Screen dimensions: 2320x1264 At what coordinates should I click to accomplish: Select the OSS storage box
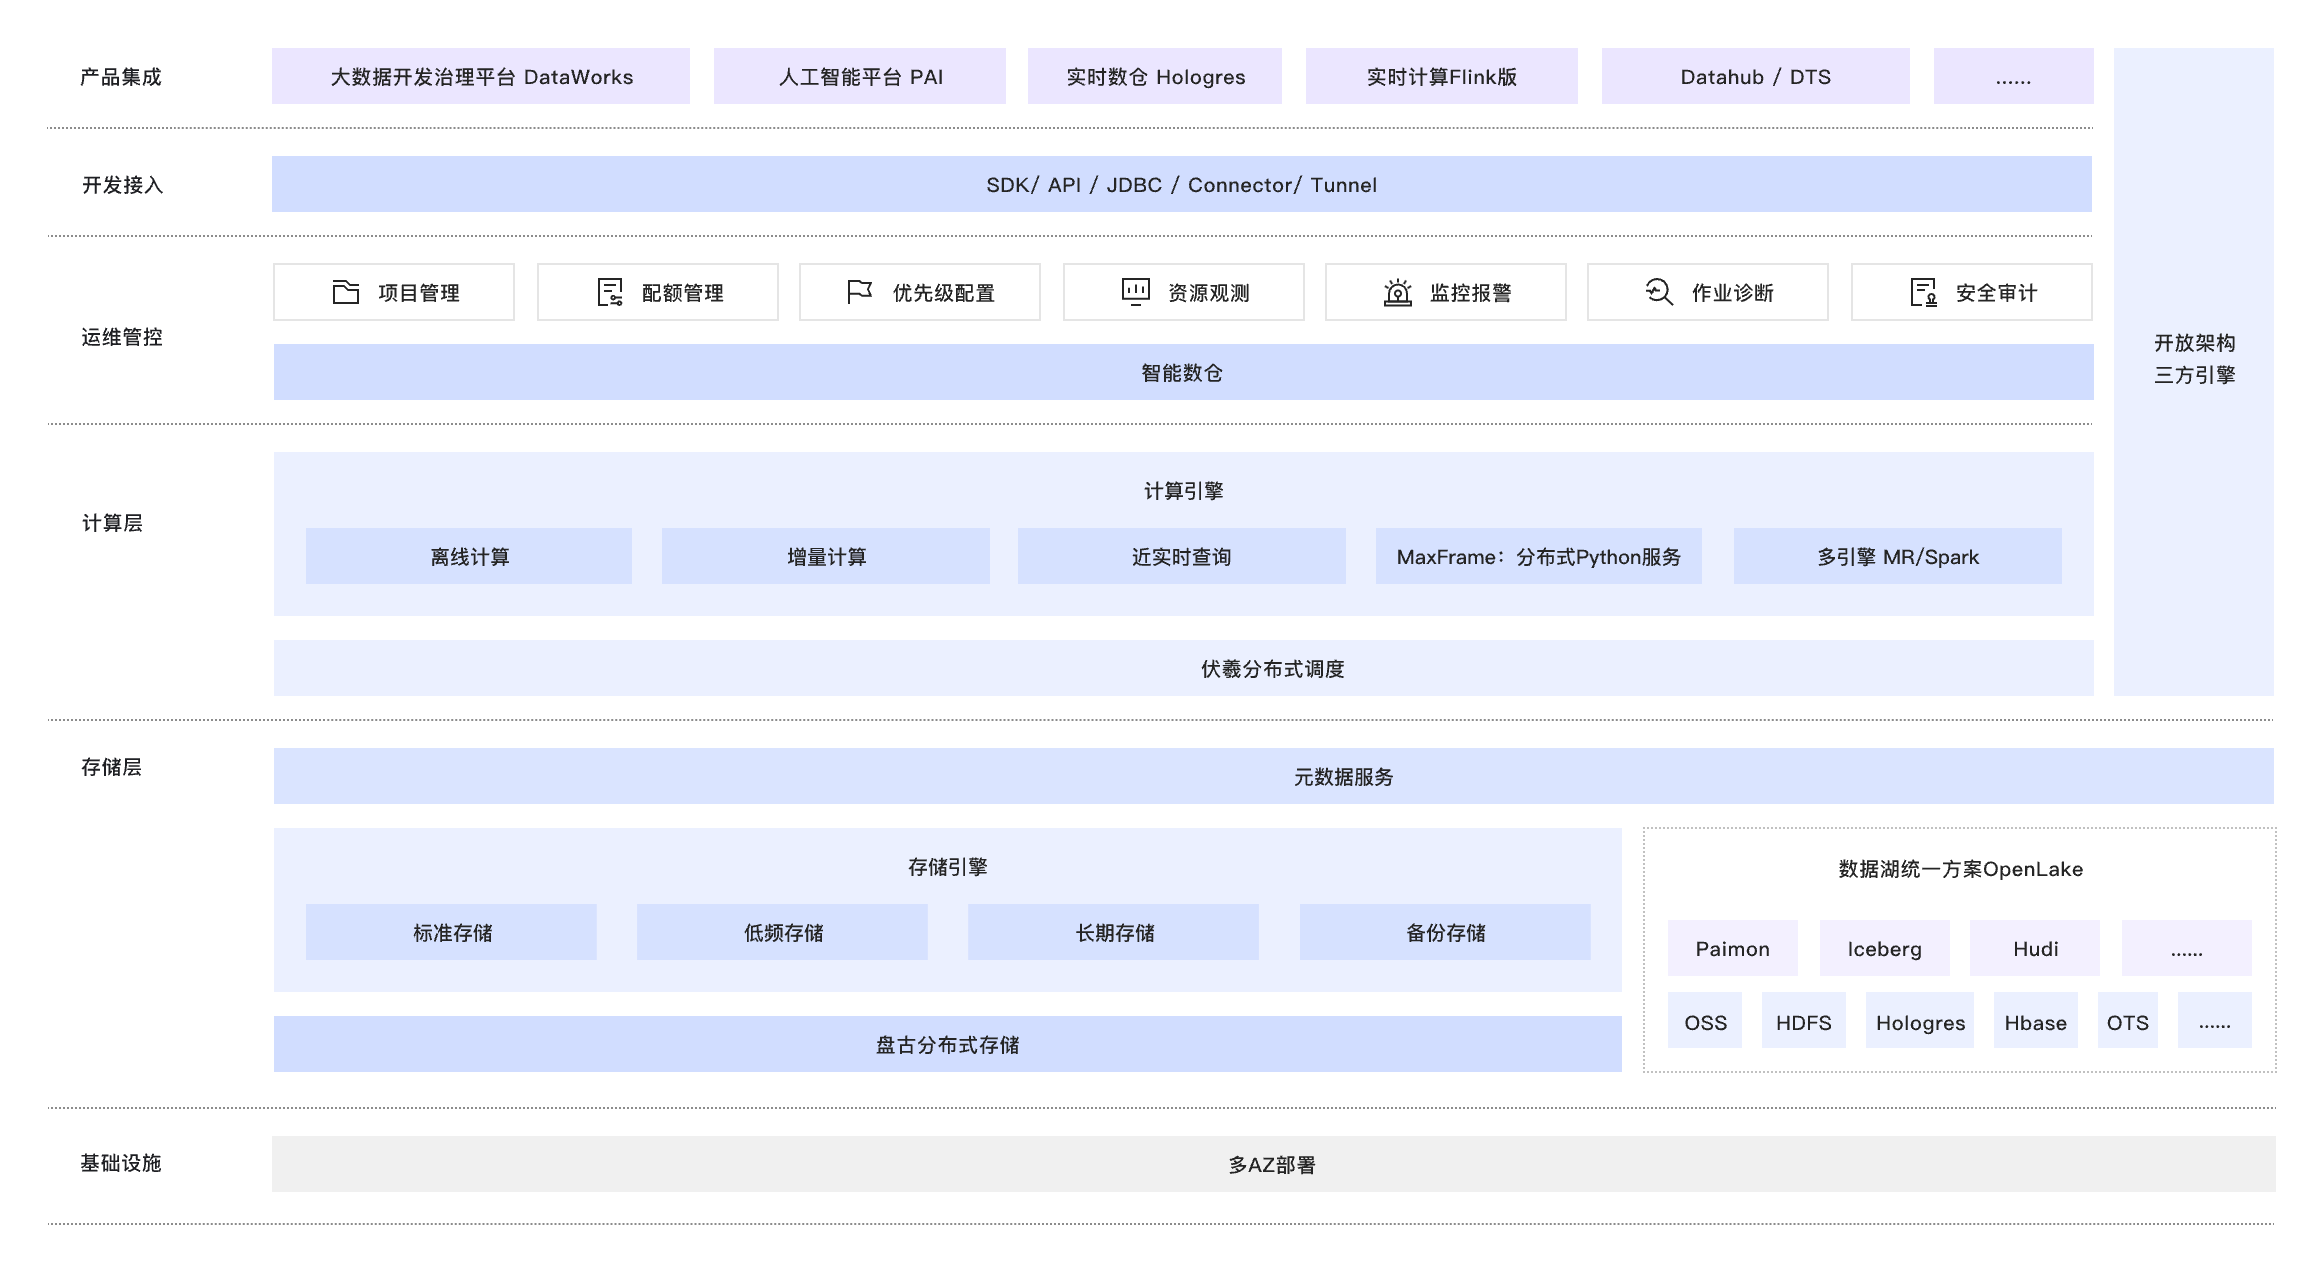point(1705,1020)
